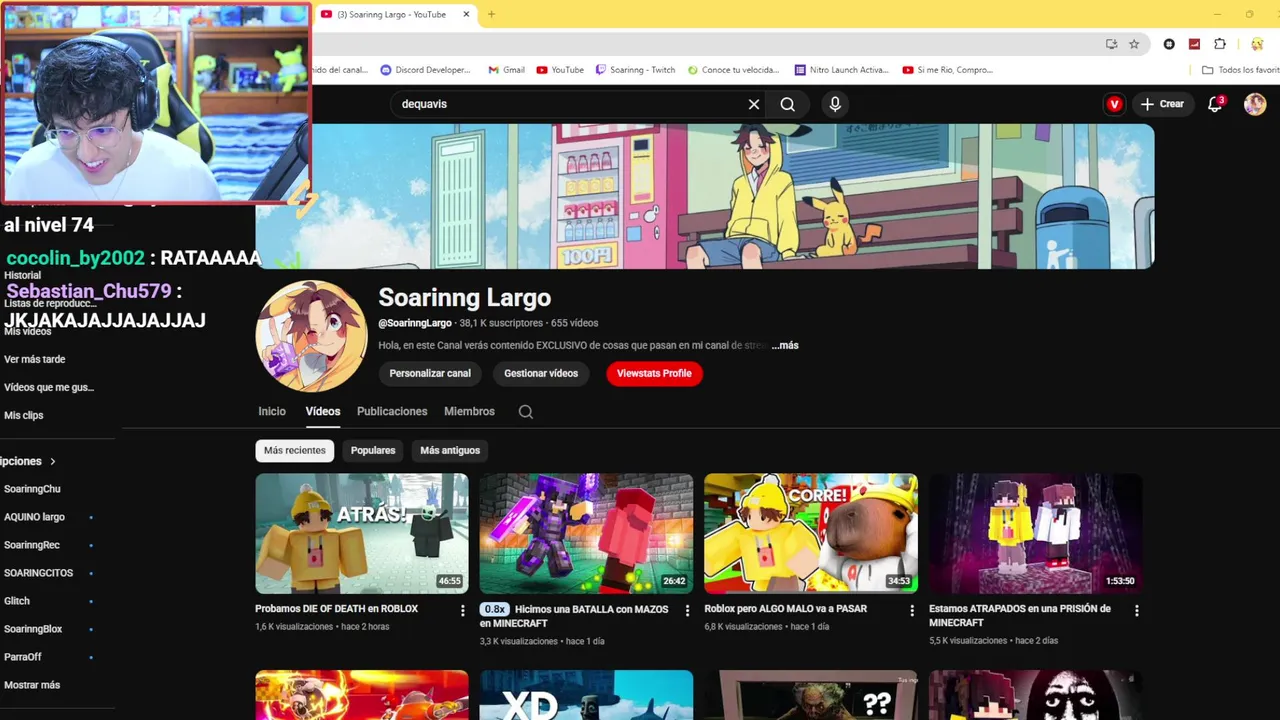This screenshot has width=1280, height=720.
Task: Open ParraOff subscription
Action: point(23,657)
